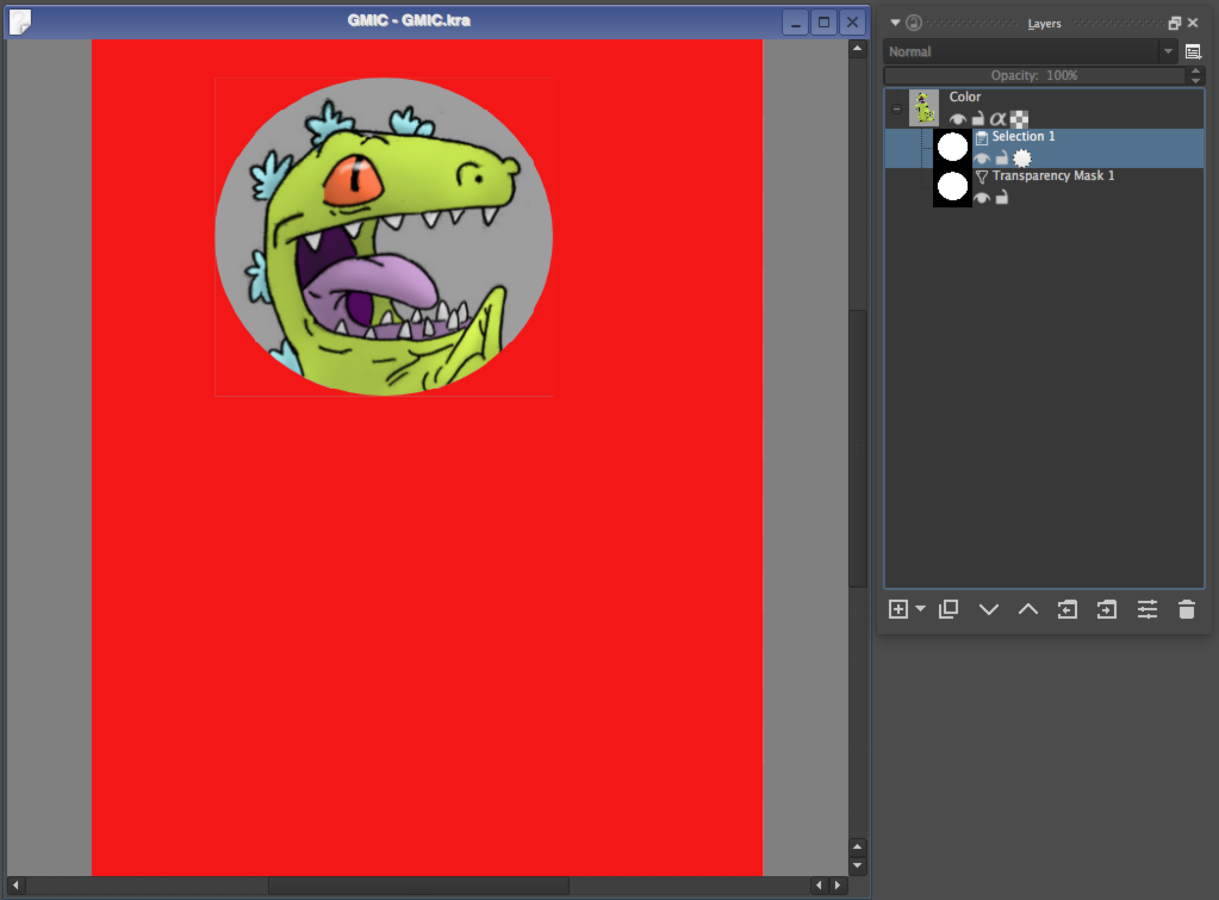Toggle lock on the Color layer
The width and height of the screenshot is (1219, 900).
tap(978, 120)
